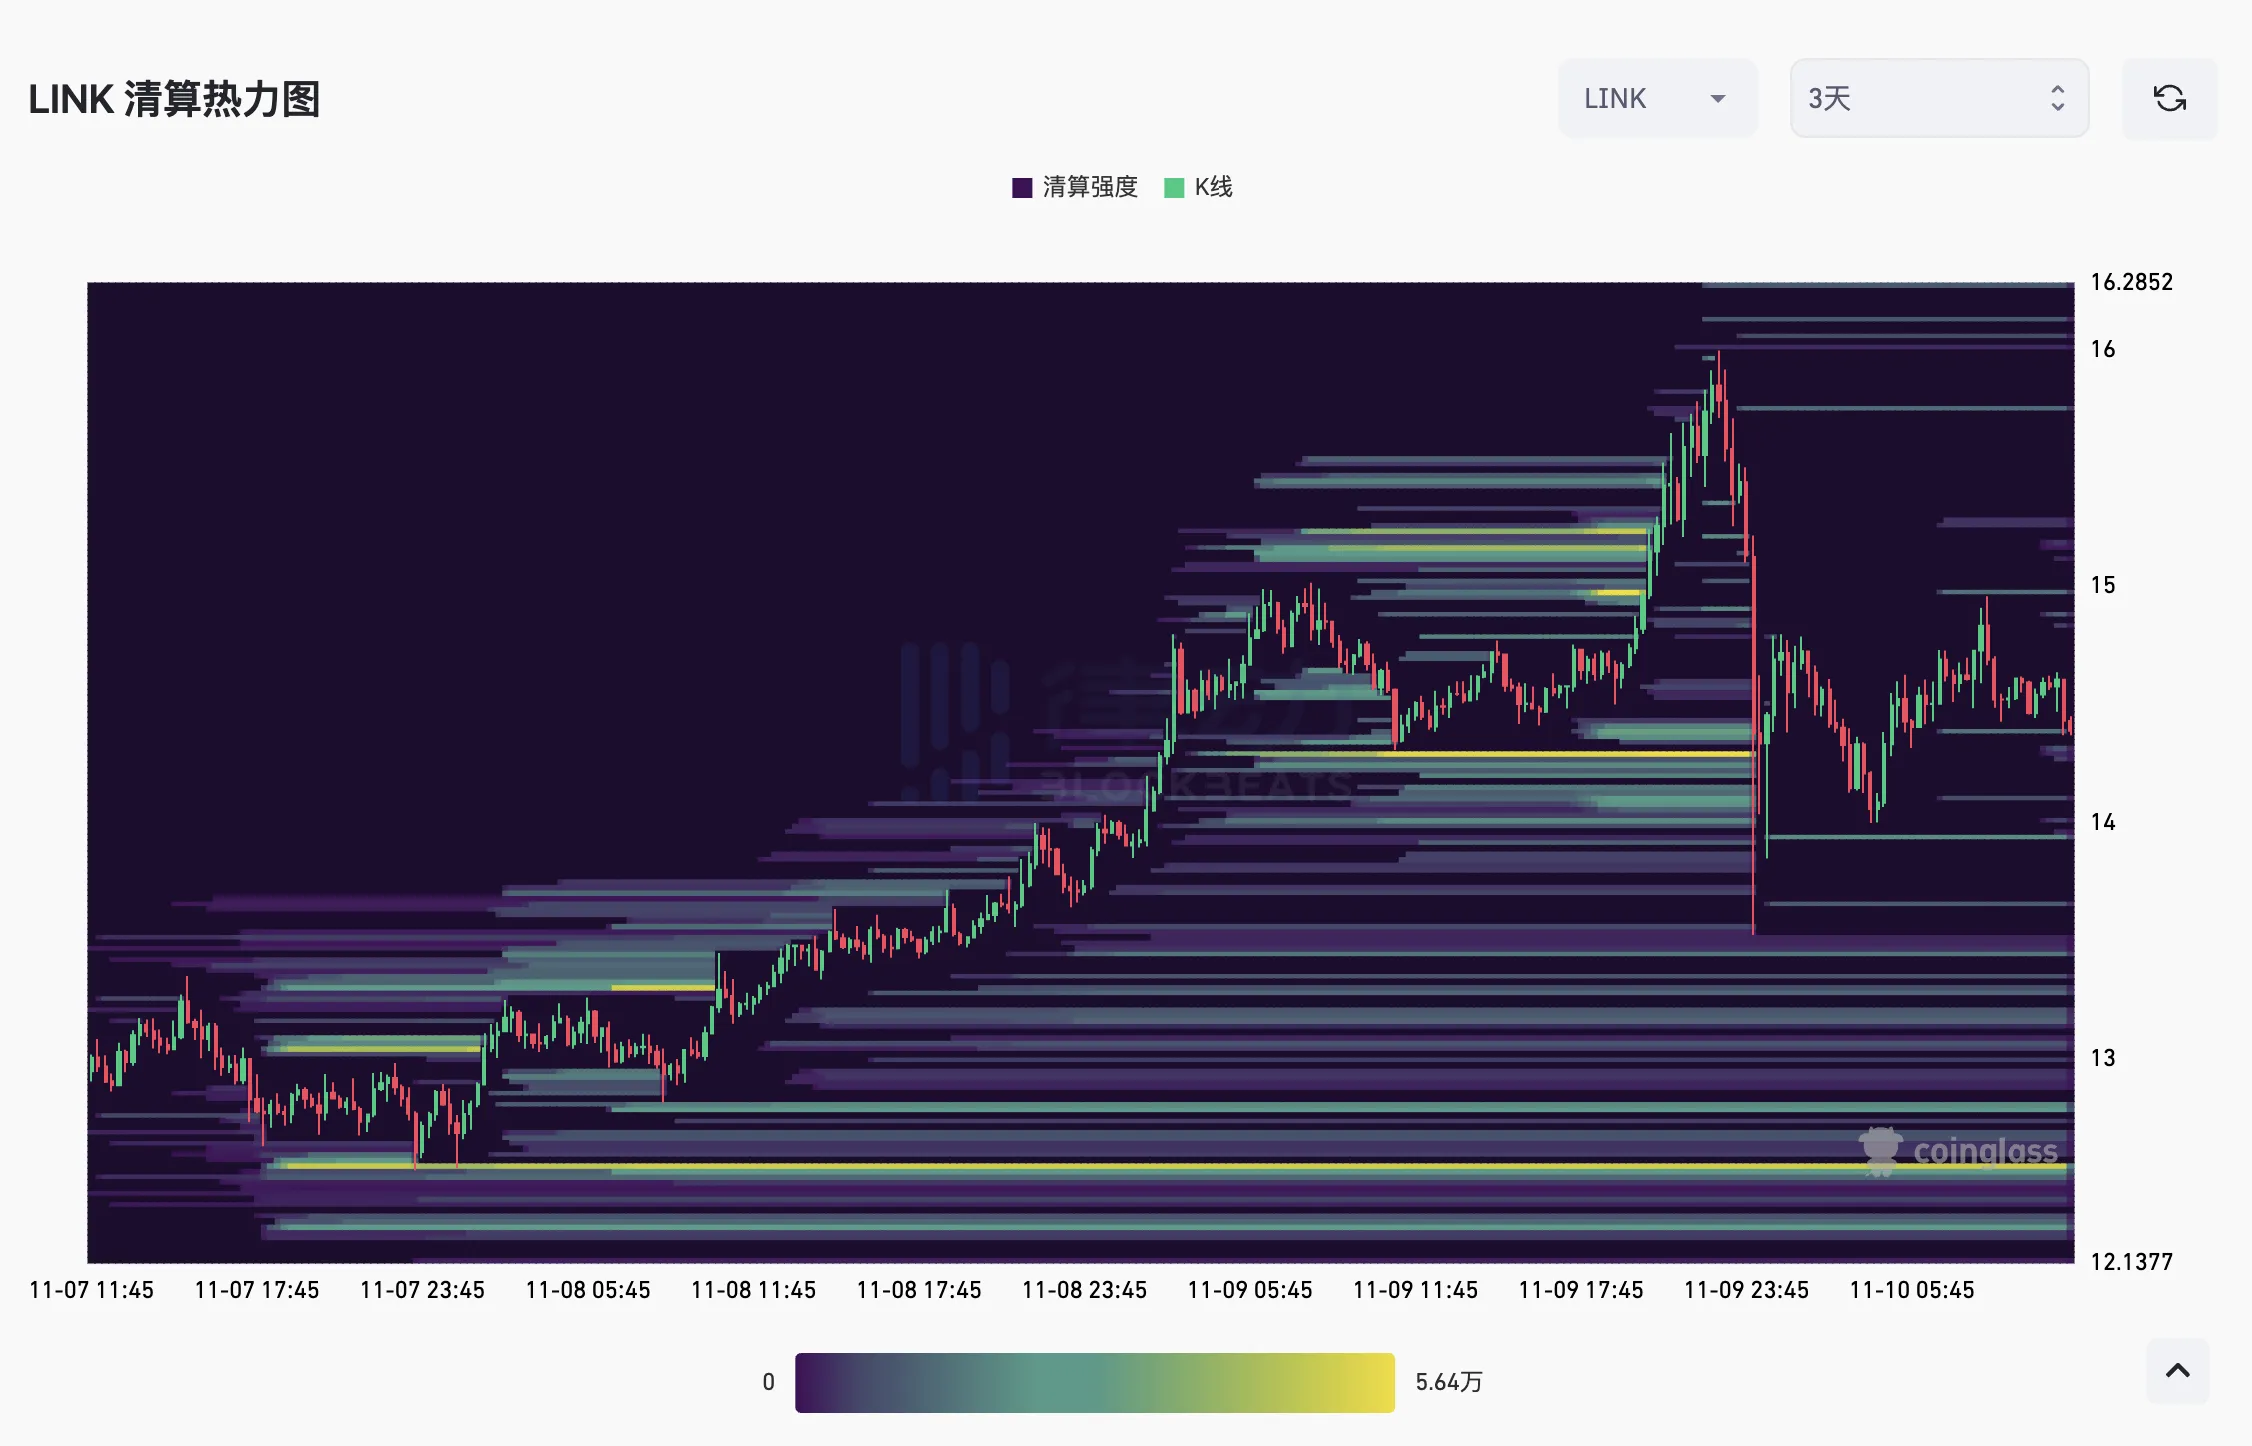Click the 11-09 23:45 time axis label
The width and height of the screenshot is (2252, 1446).
(1746, 1290)
